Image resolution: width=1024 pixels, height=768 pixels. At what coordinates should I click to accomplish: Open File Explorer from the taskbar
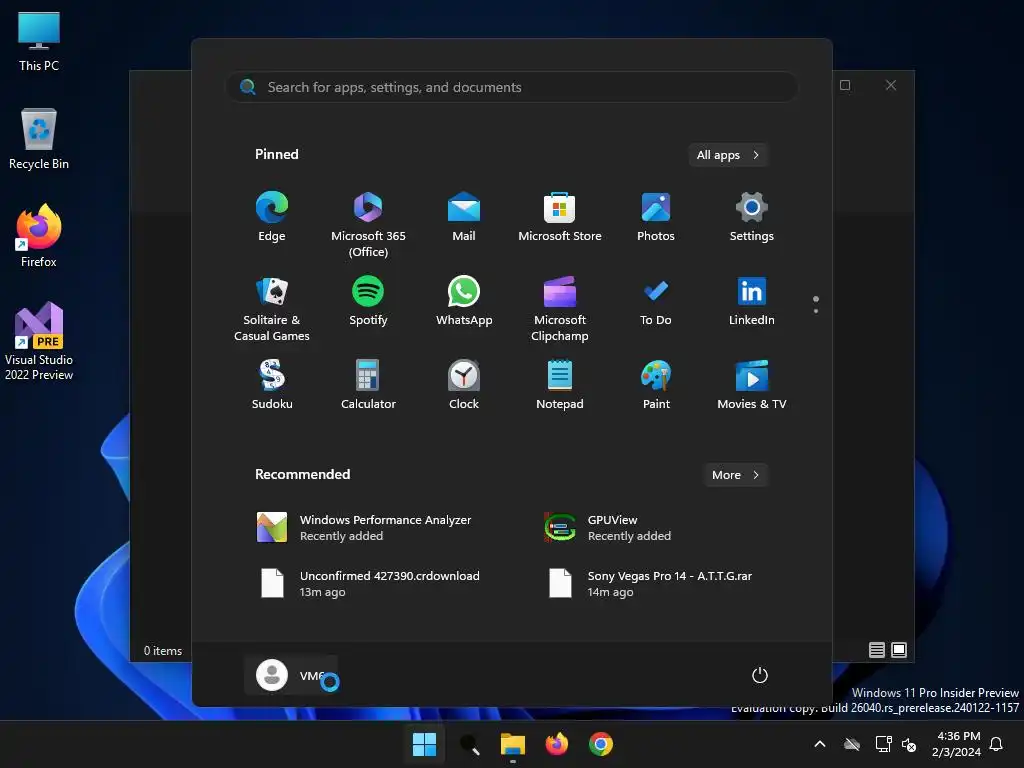tap(513, 744)
